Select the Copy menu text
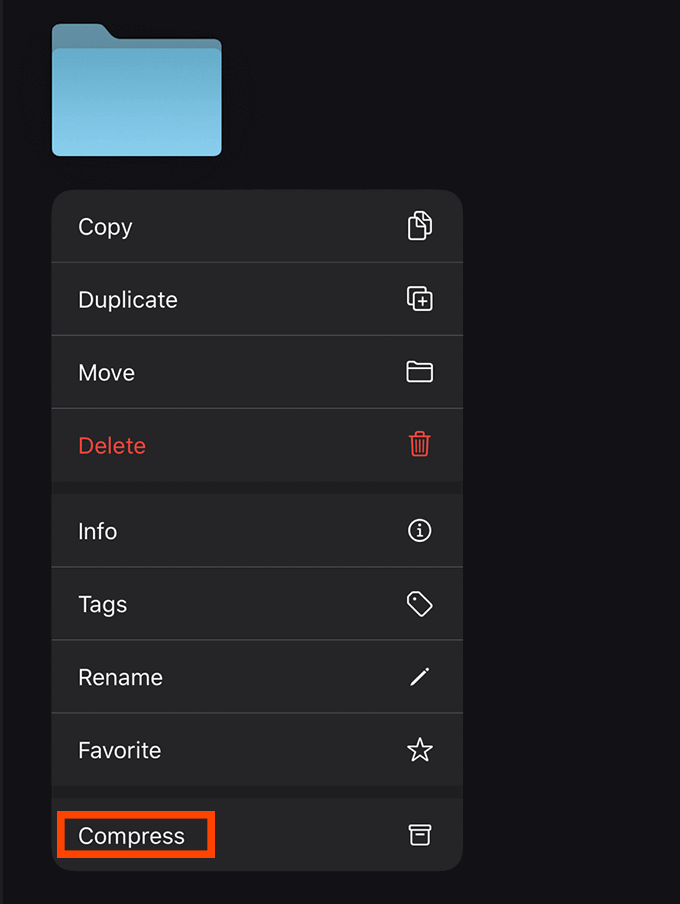The height and width of the screenshot is (904, 680). [x=105, y=227]
